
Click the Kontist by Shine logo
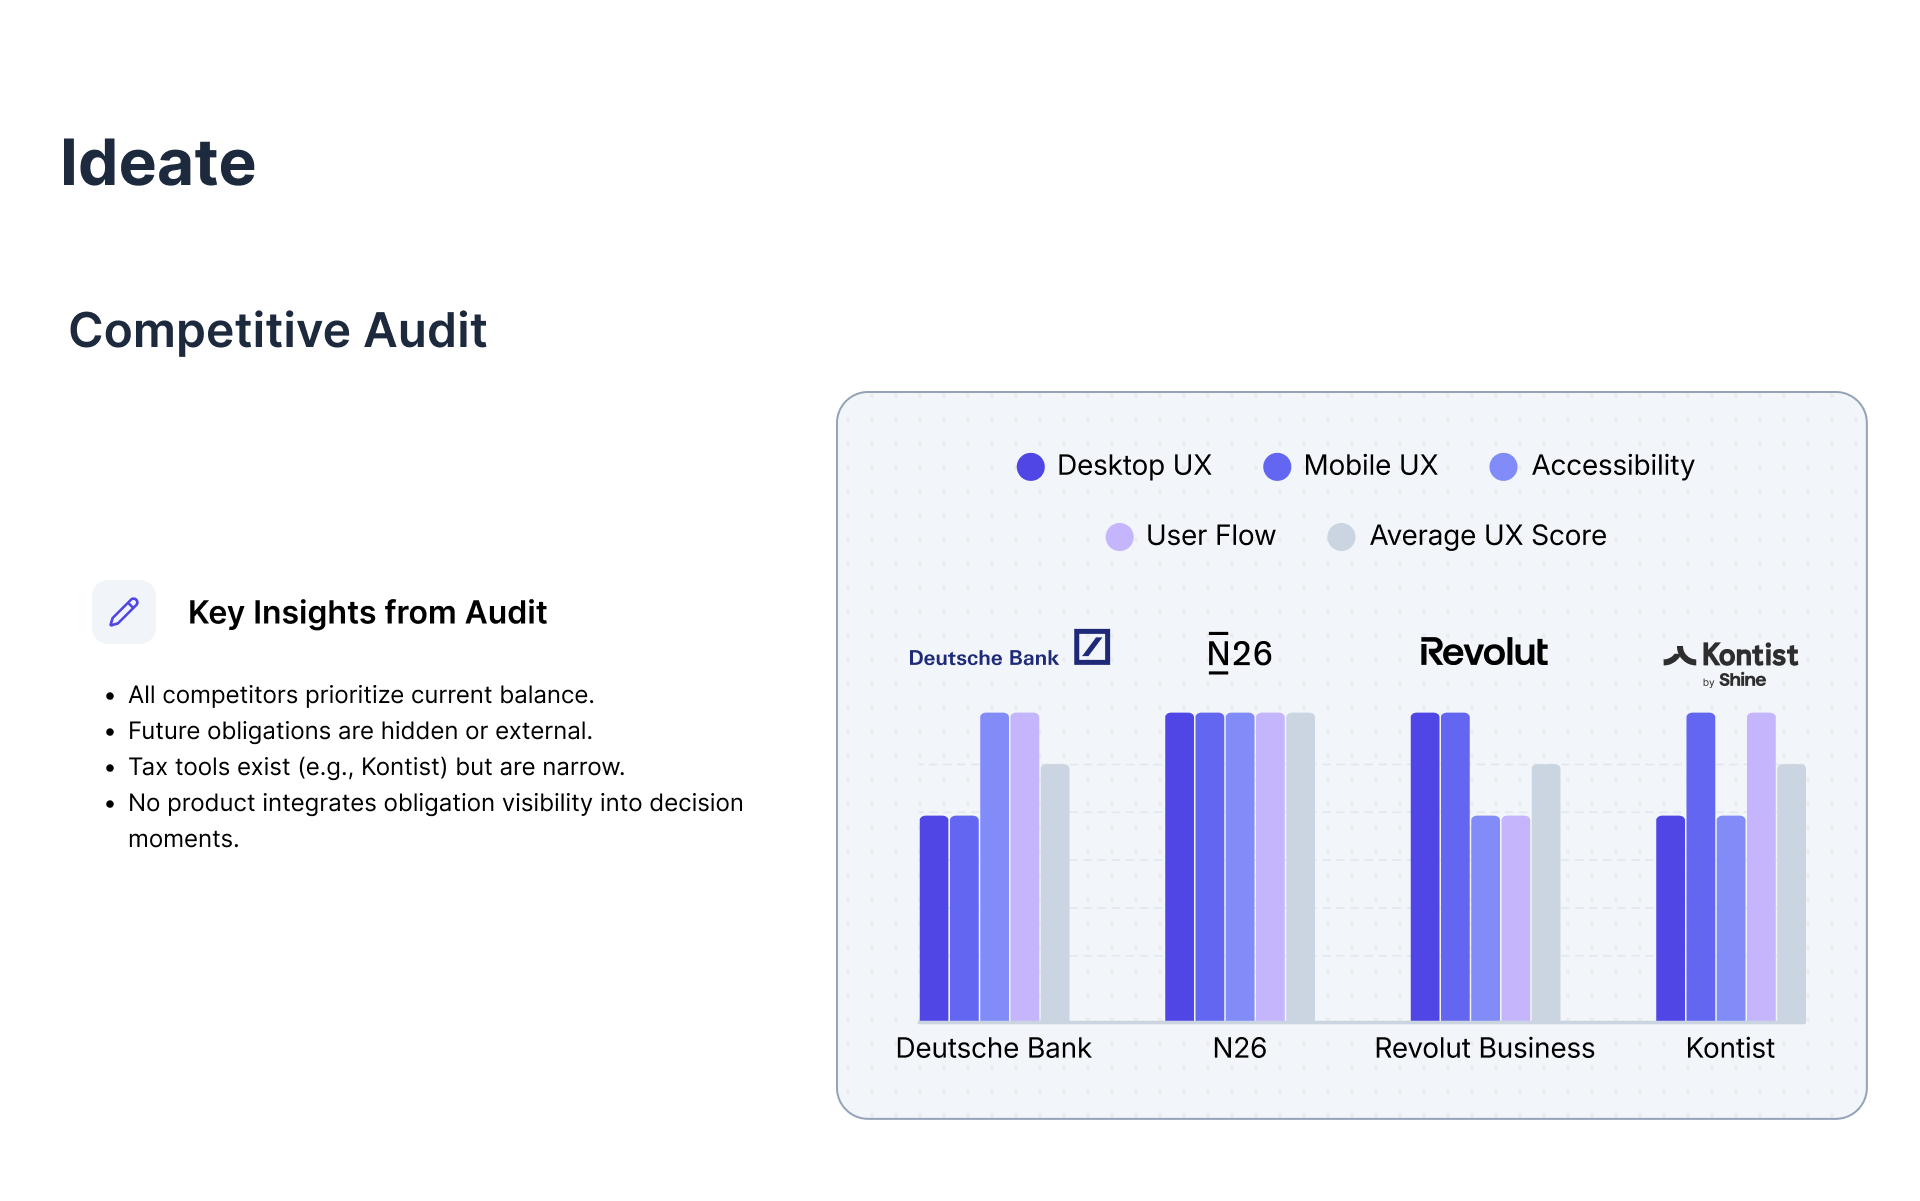[x=1730, y=664]
